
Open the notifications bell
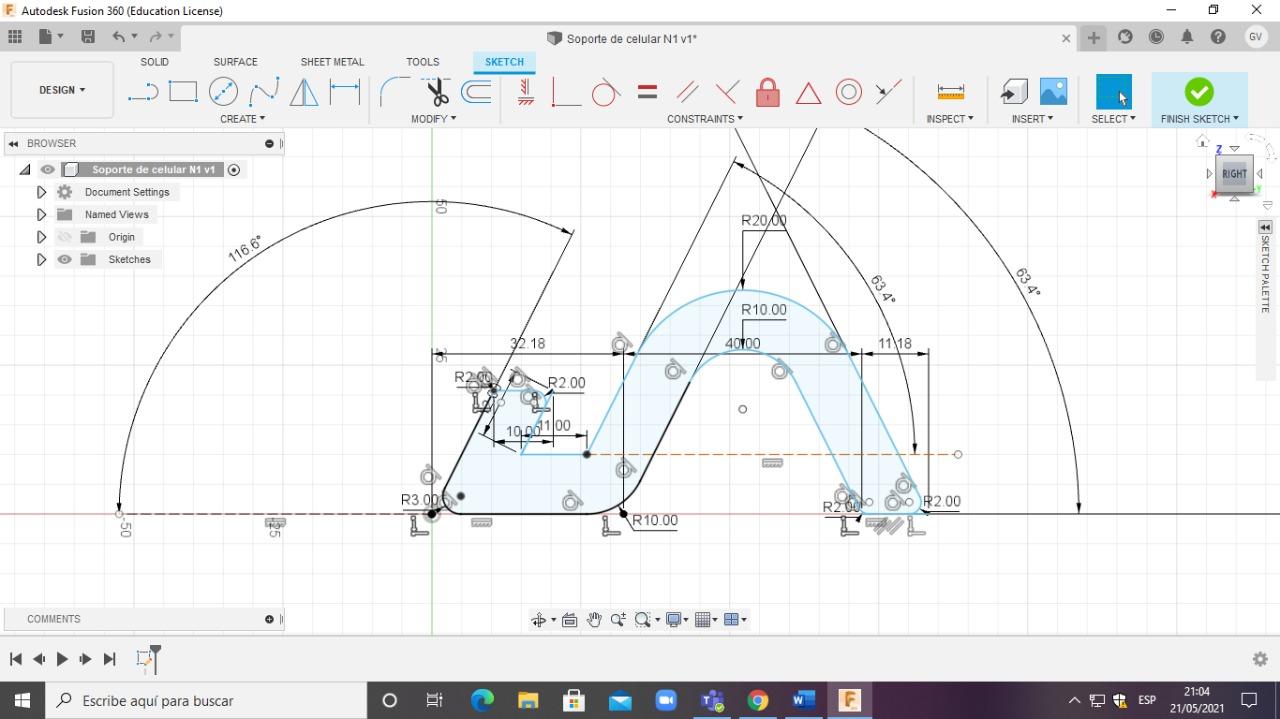click(1187, 37)
